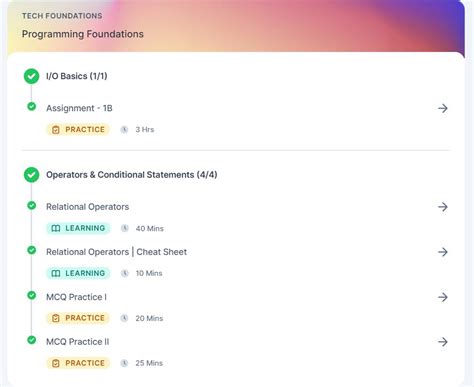Click the Learning badge under Cheat Sheet
Image resolution: width=474 pixels, height=387 pixels.
click(78, 273)
